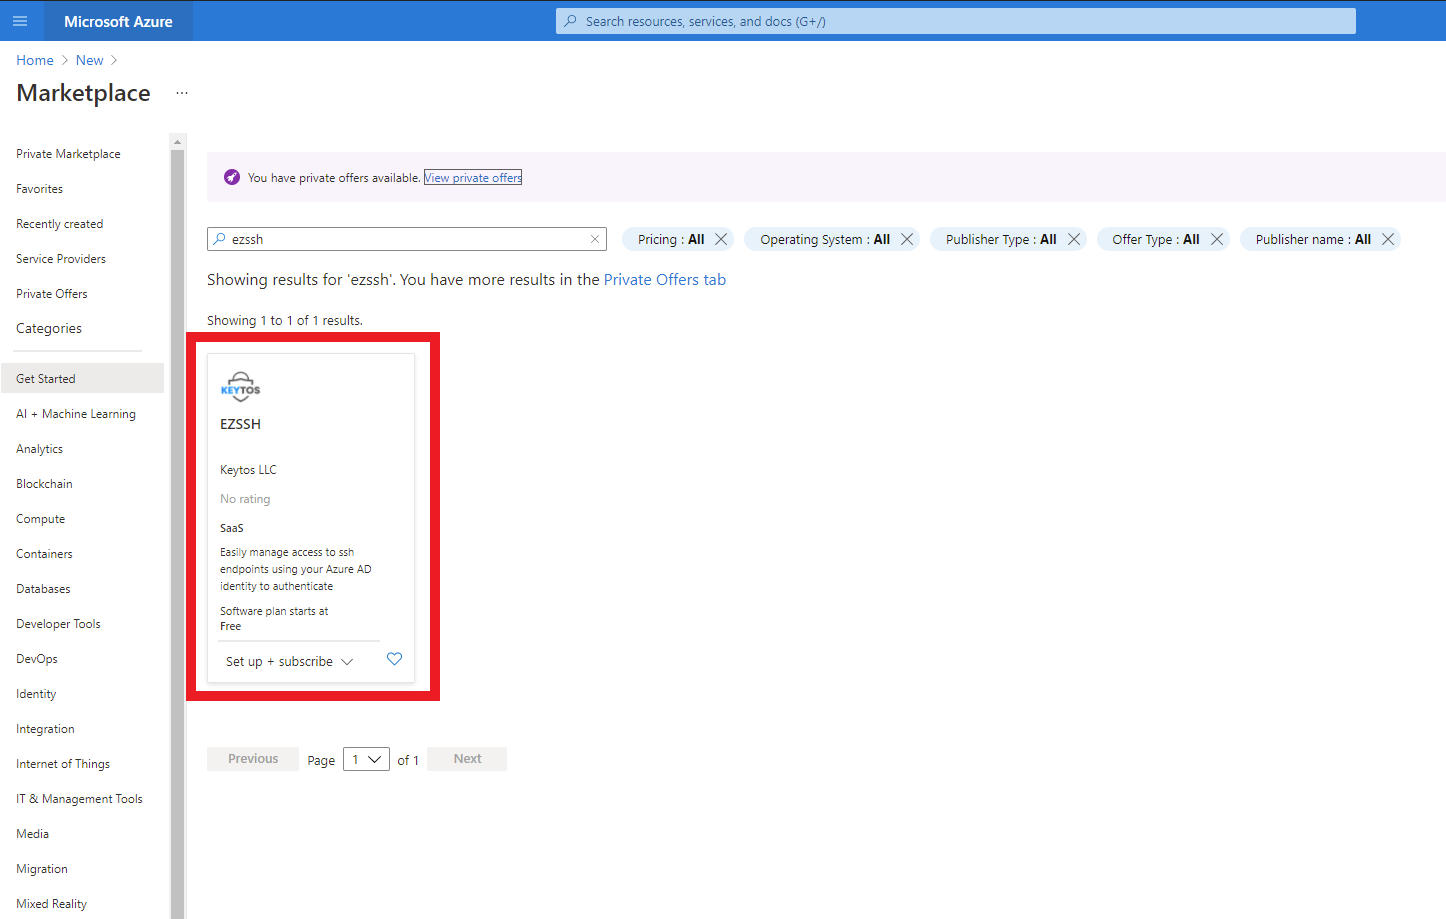Open the Pricing filter
The image size is (1446, 919).
coord(671,239)
